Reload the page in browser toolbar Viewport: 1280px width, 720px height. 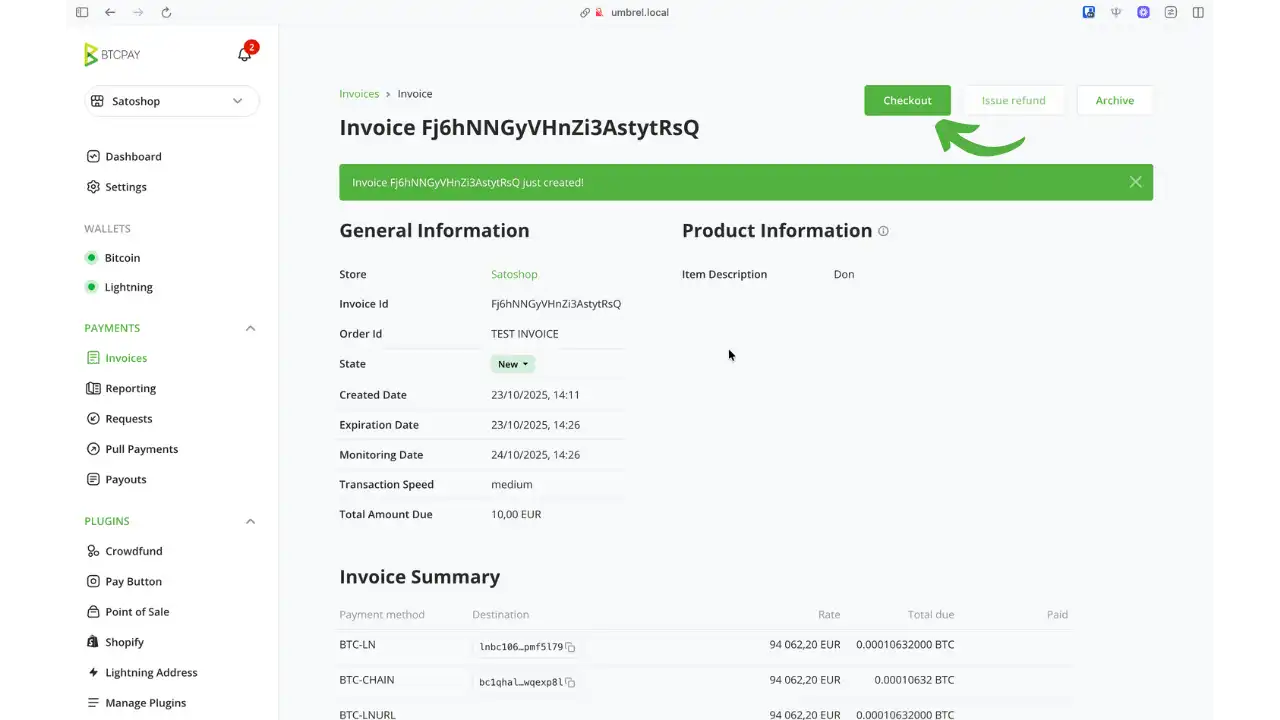(x=166, y=12)
